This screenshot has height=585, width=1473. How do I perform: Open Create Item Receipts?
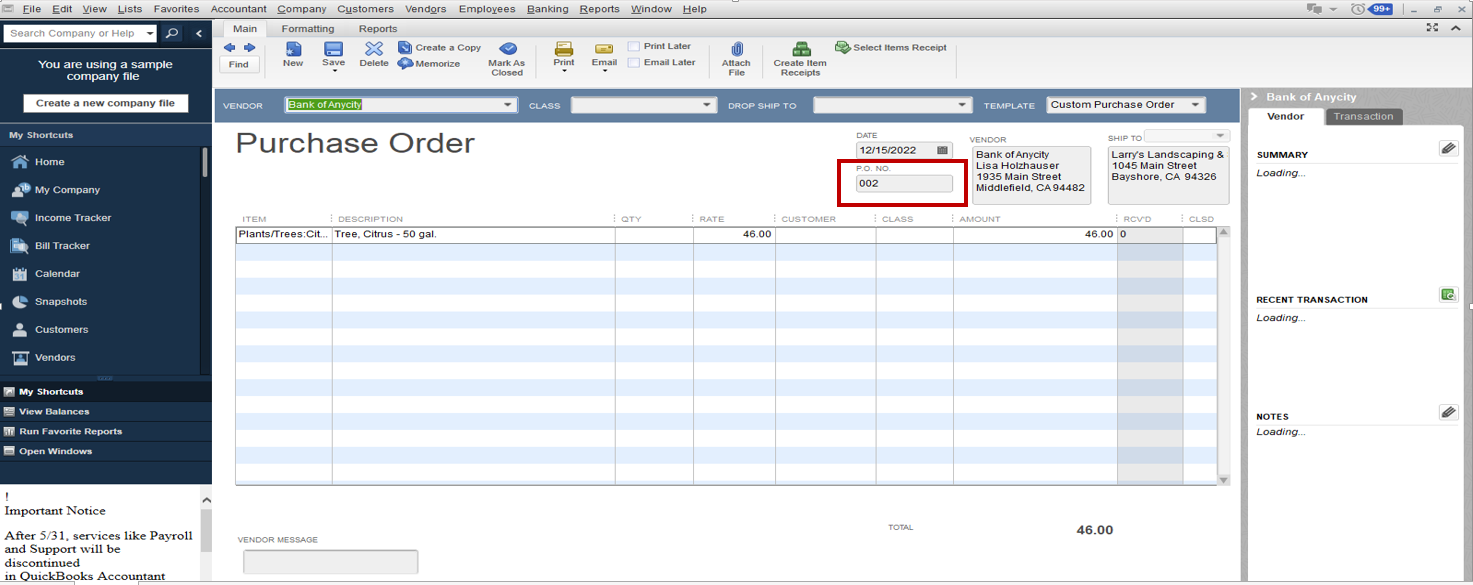point(798,55)
